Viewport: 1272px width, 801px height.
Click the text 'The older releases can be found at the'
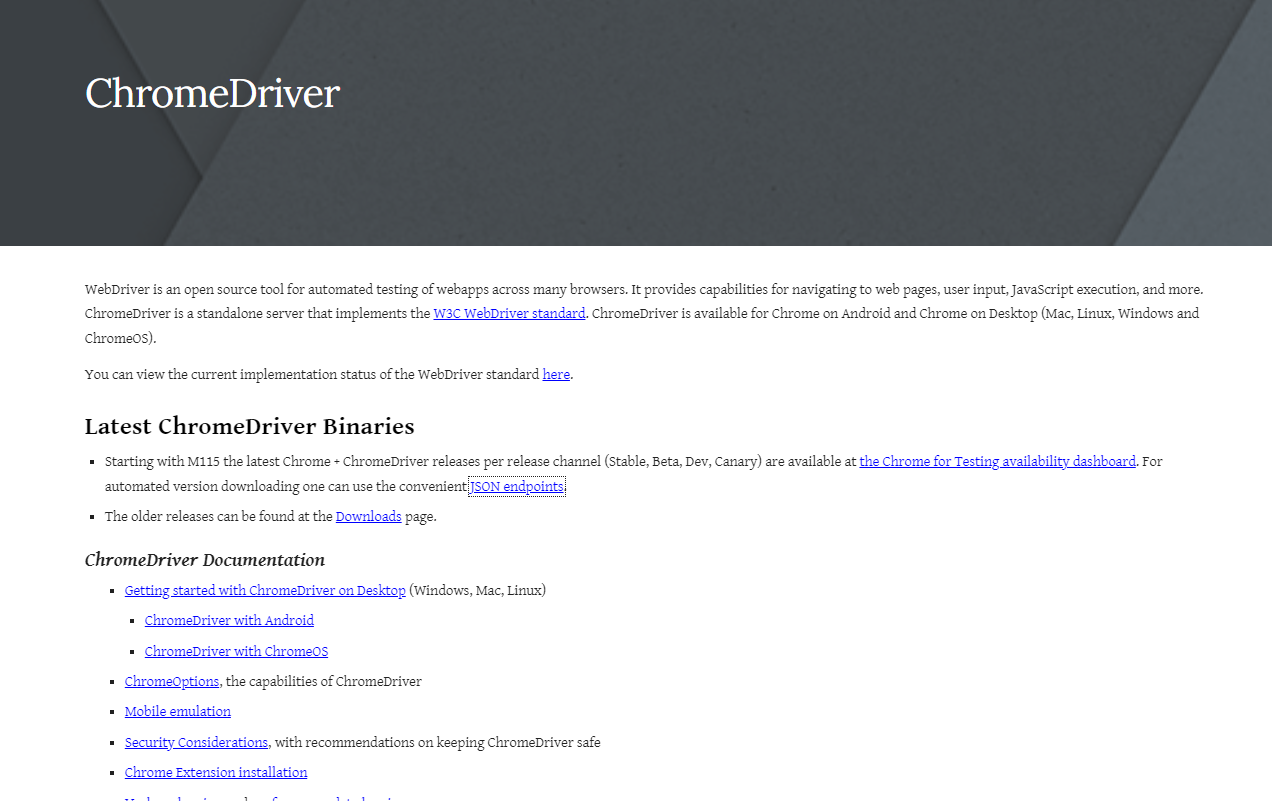pyautogui.click(x=219, y=517)
